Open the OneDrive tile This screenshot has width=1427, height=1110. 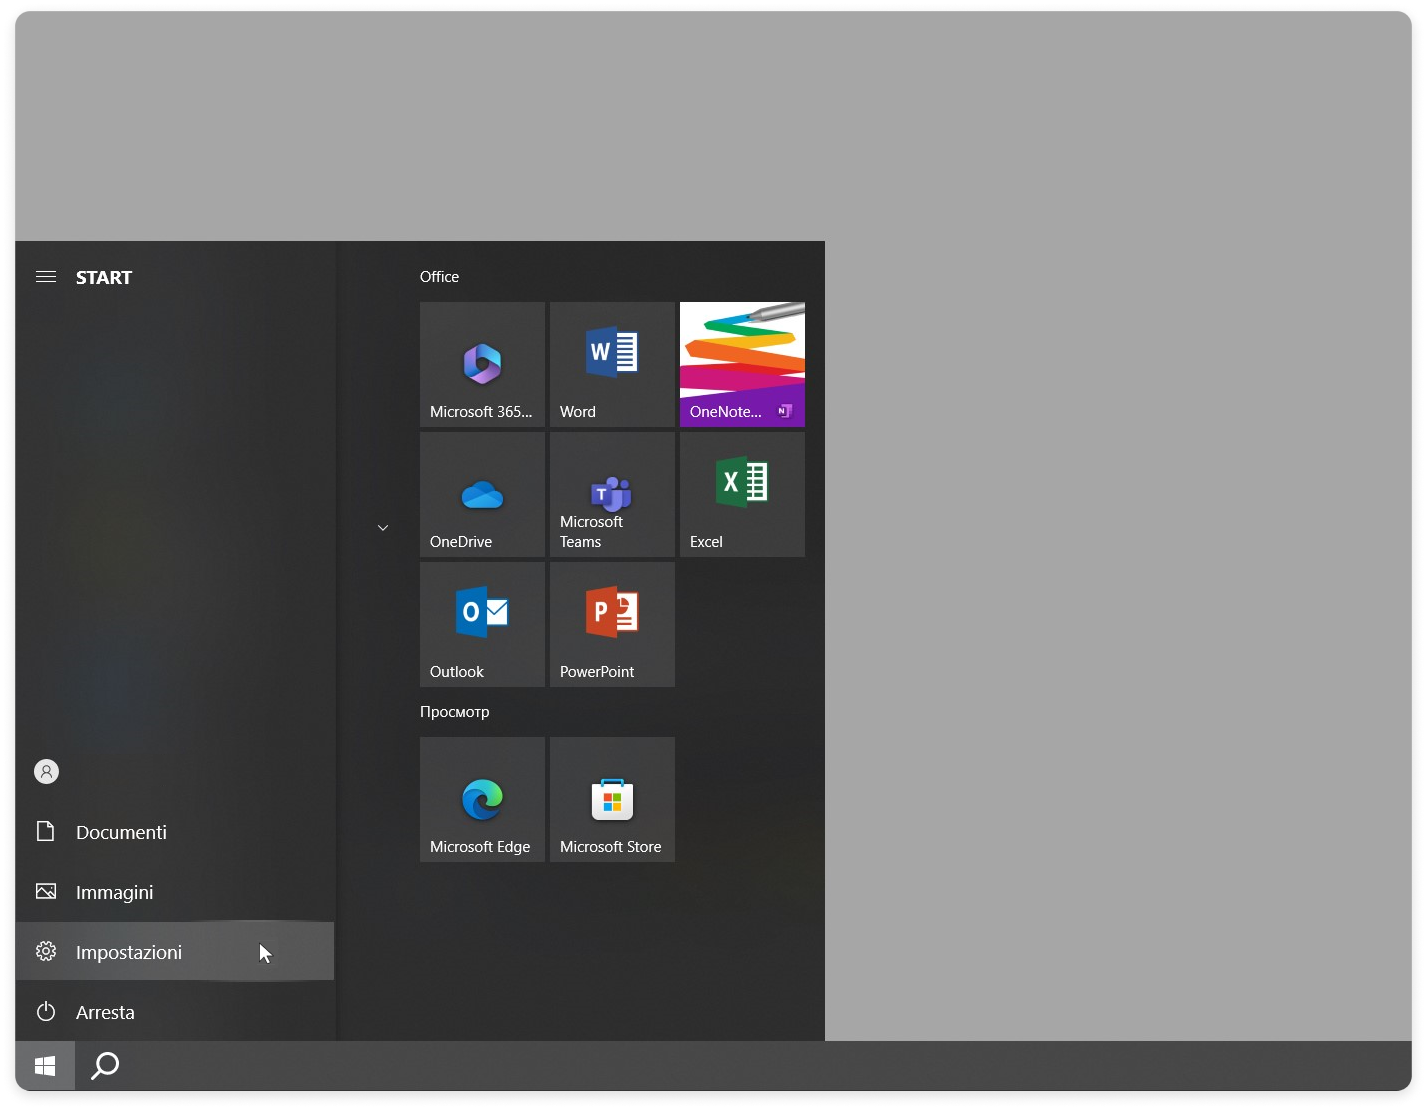point(482,494)
